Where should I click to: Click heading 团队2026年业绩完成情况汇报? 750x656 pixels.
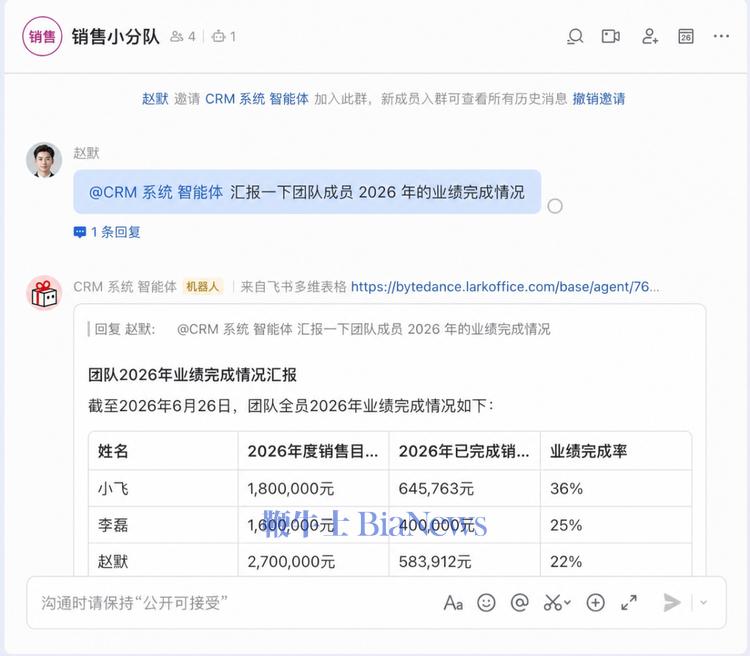click(x=192, y=375)
